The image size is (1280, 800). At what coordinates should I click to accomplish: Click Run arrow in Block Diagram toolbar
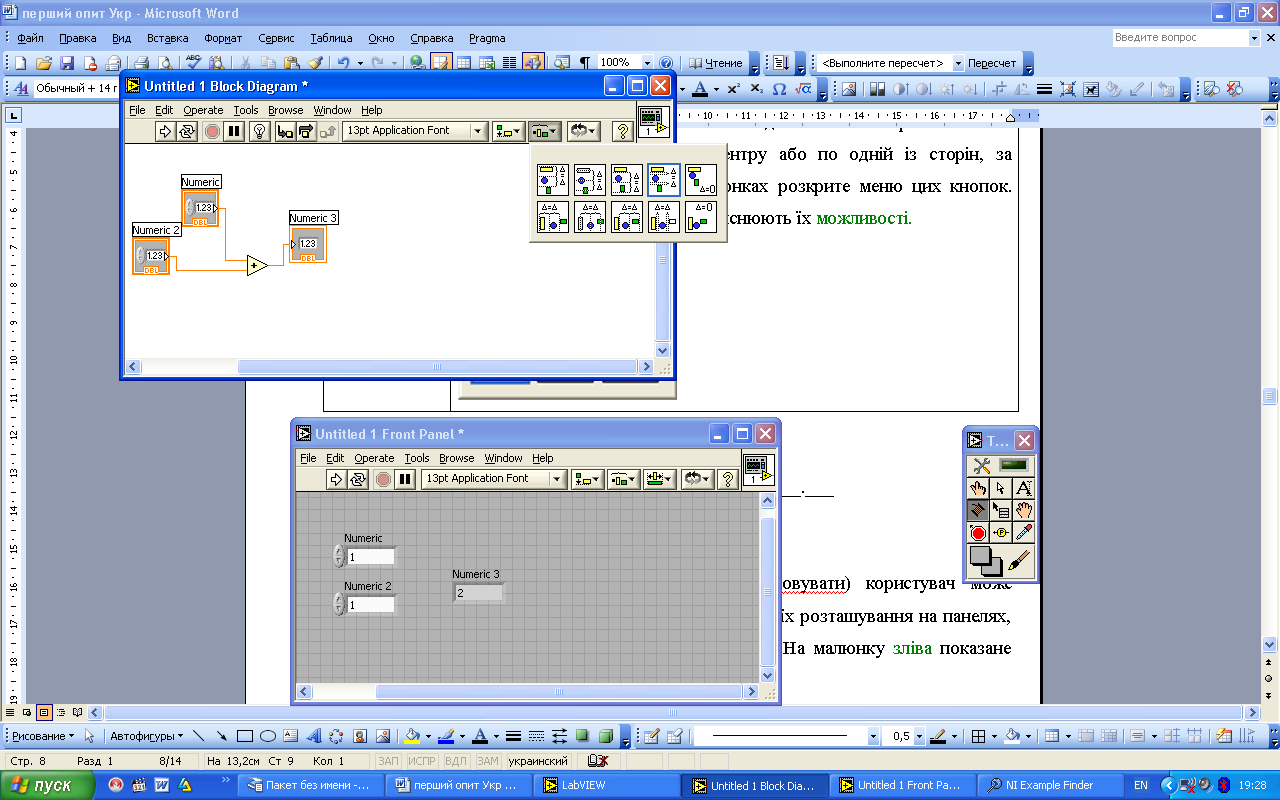coord(167,131)
